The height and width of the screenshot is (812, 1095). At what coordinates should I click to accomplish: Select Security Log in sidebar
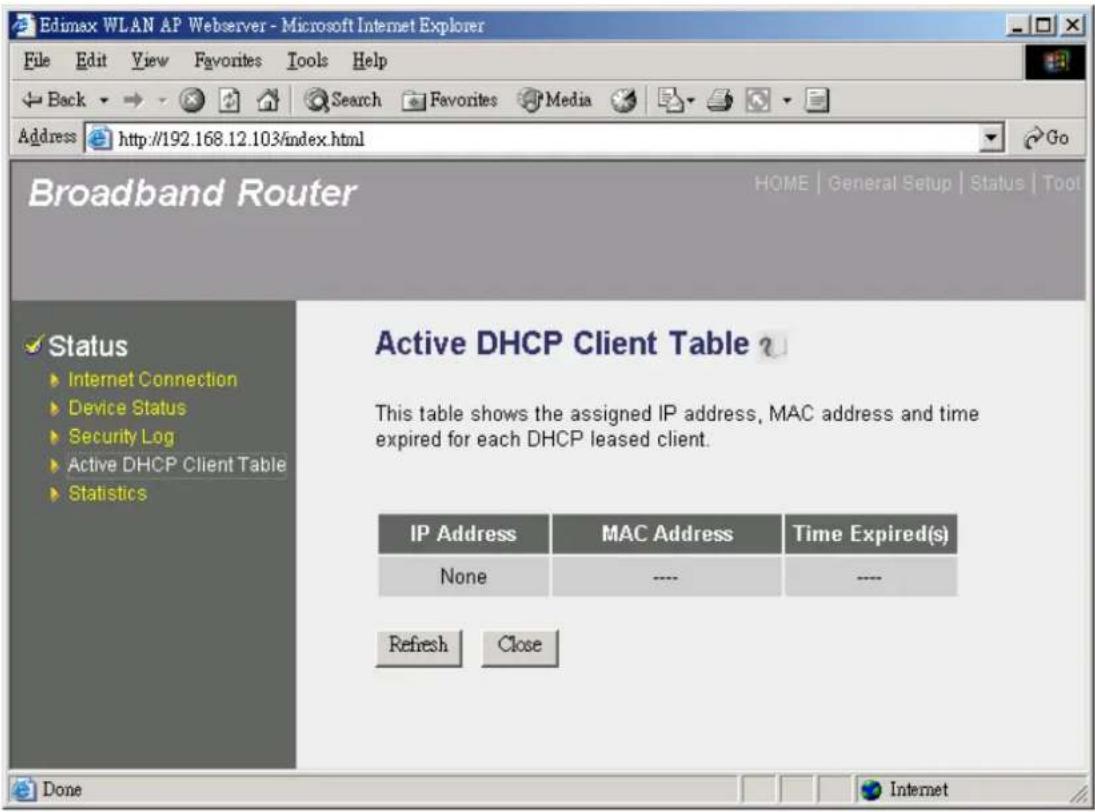(x=121, y=437)
